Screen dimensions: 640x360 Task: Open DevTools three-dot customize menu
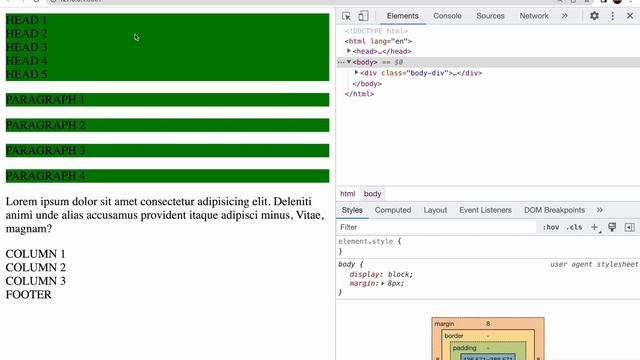point(612,16)
